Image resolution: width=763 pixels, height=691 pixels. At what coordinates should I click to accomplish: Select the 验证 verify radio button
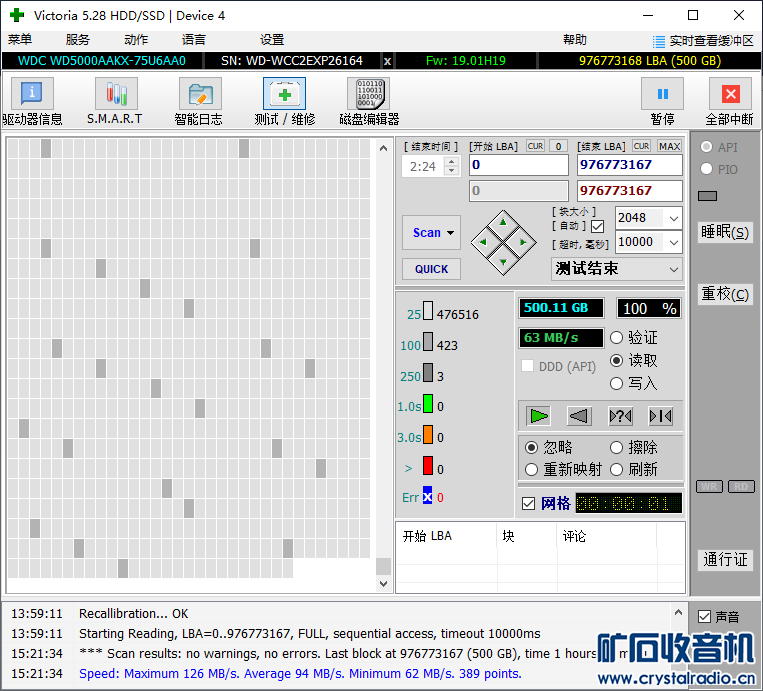[616, 337]
